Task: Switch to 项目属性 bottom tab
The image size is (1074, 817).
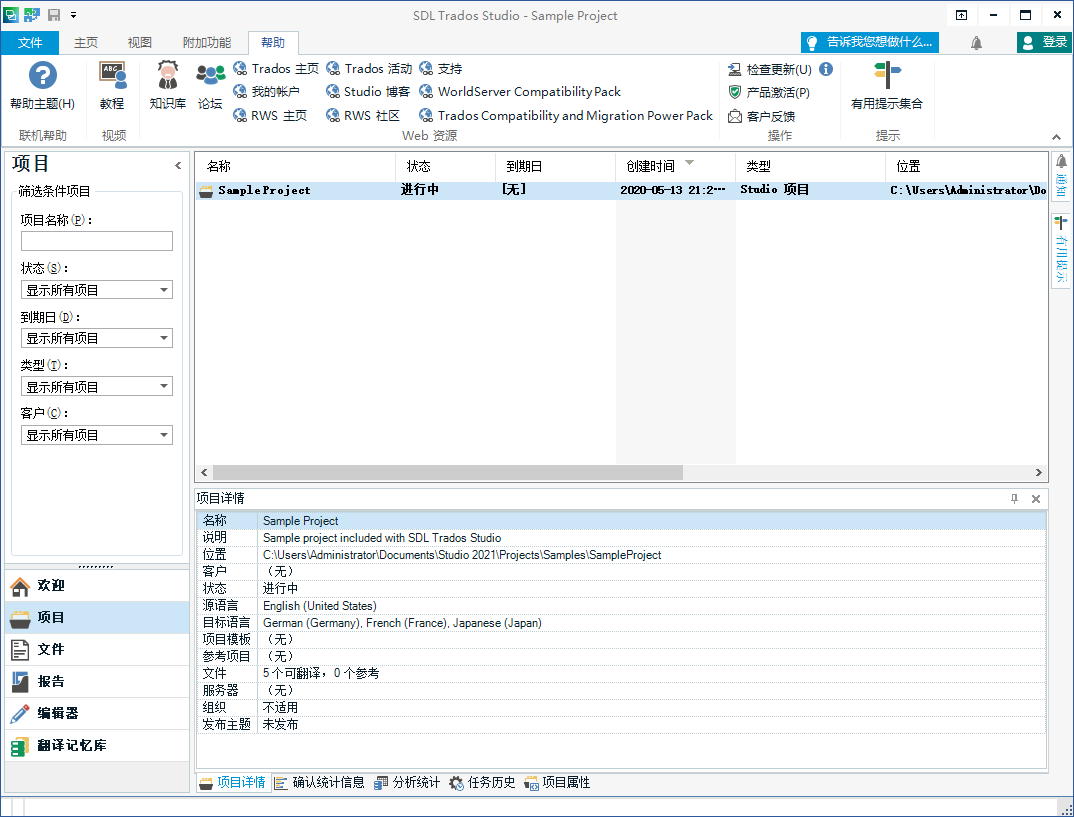Action: pyautogui.click(x=557, y=783)
